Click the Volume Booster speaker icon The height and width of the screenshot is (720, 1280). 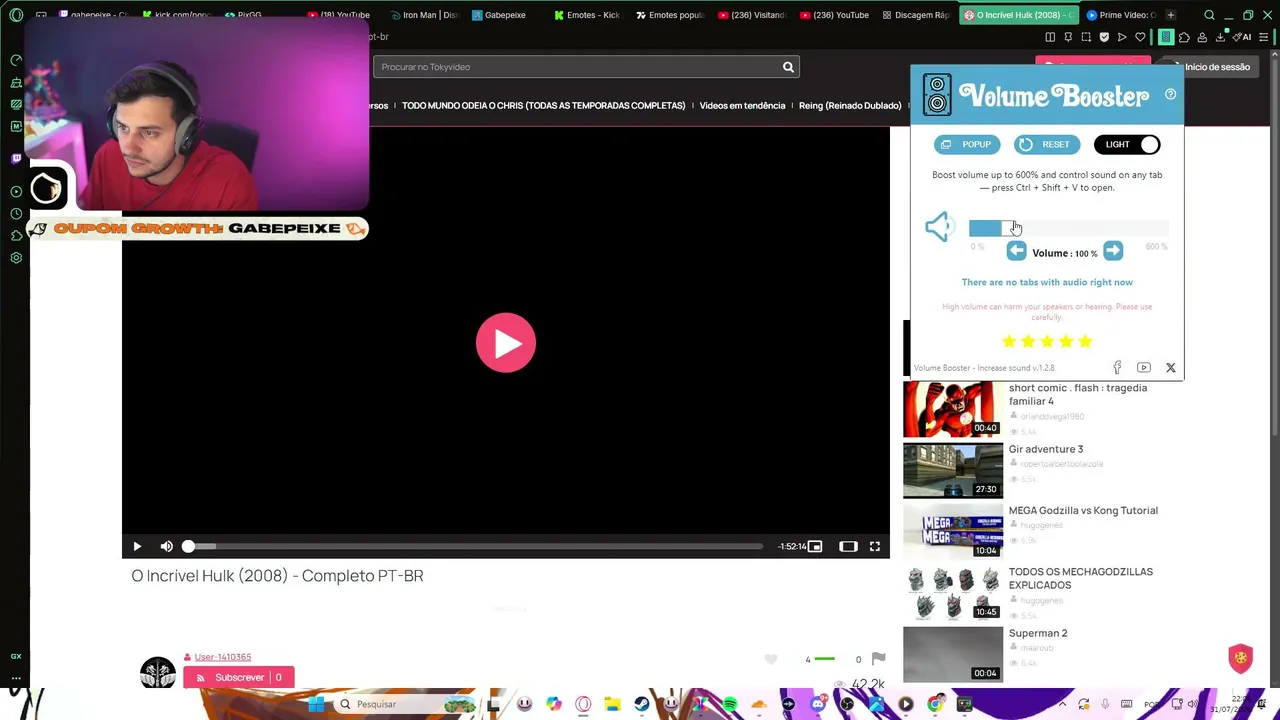[x=938, y=227]
